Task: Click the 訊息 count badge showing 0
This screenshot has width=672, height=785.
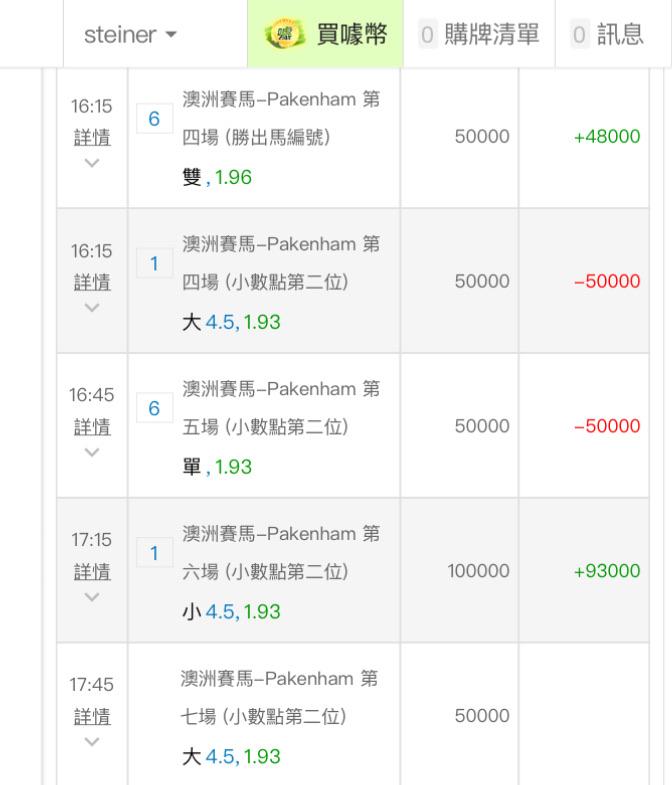Action: pyautogui.click(x=579, y=35)
